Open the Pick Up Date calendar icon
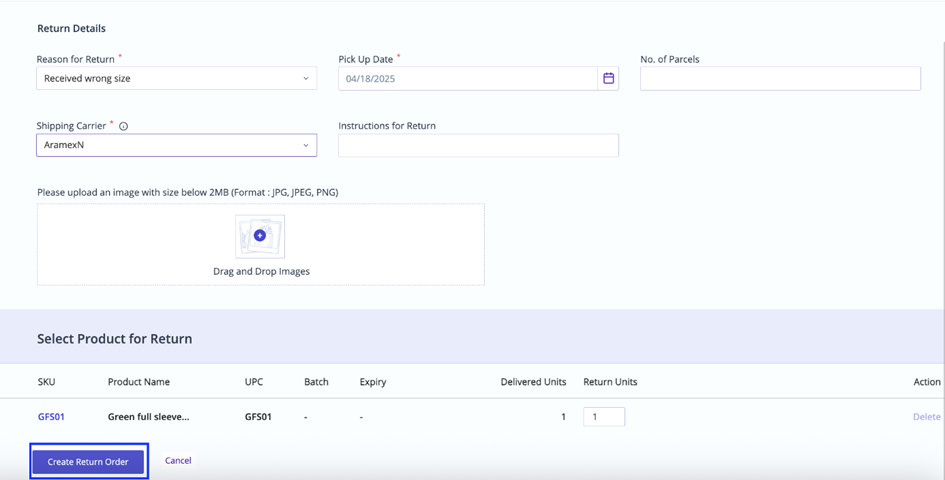 click(608, 78)
